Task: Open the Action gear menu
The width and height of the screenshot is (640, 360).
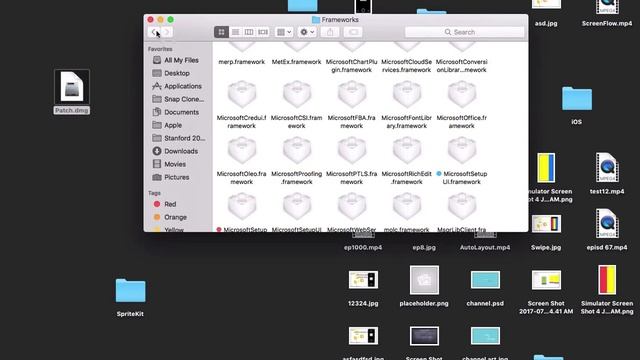Action: (307, 32)
